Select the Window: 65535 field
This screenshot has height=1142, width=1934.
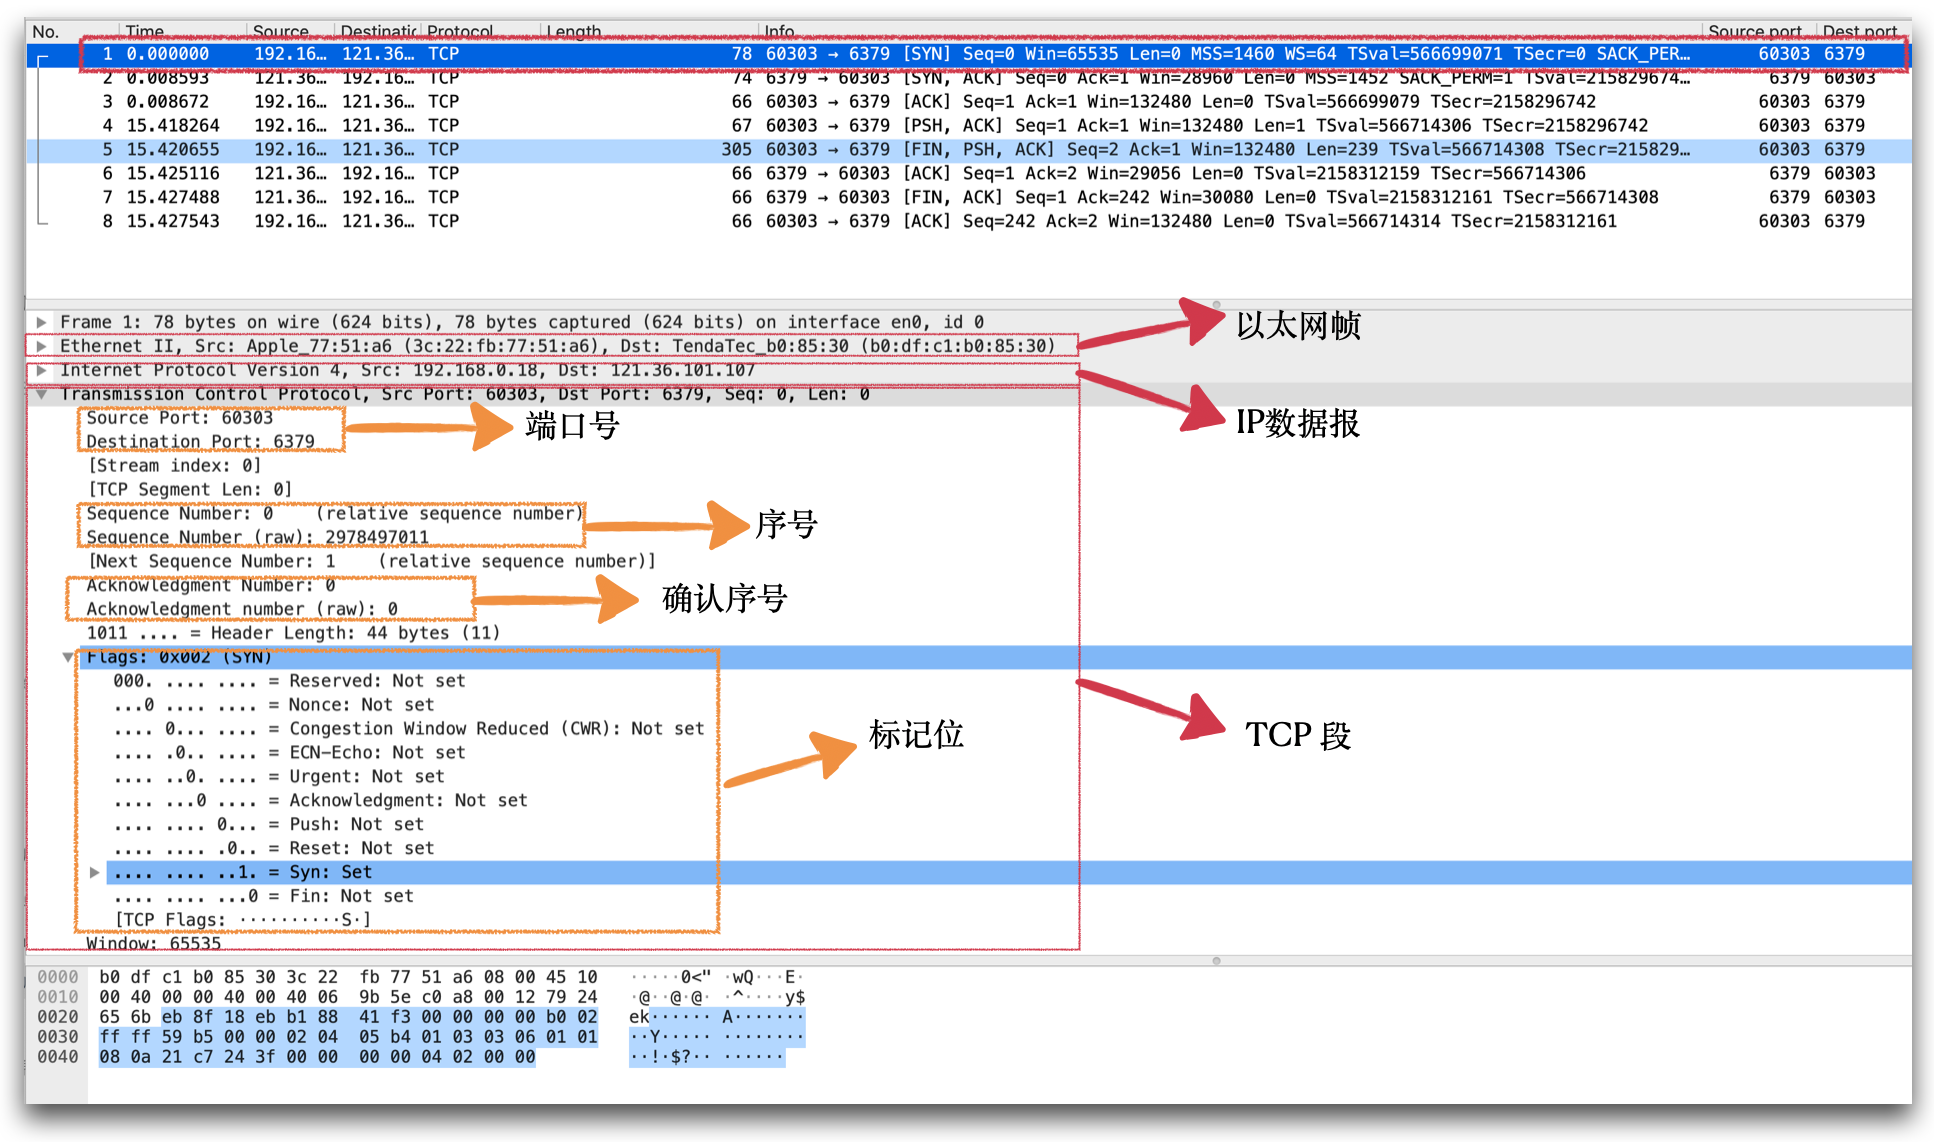click(x=154, y=944)
